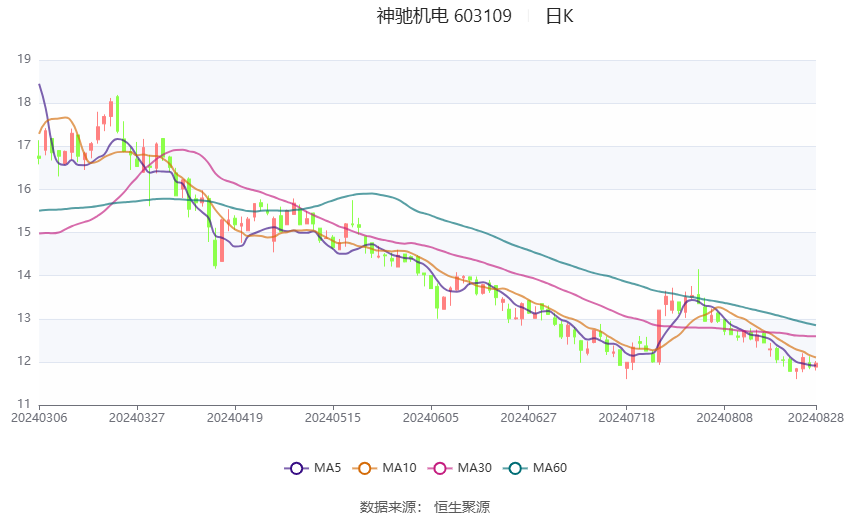
Task: Click the 20240306 date axis label
Action: (39, 418)
